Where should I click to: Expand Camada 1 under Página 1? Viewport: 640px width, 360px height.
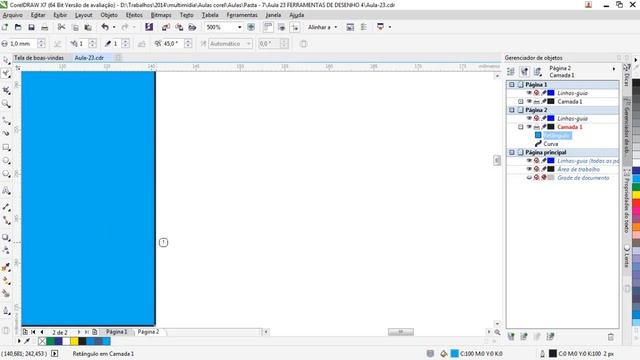click(520, 101)
